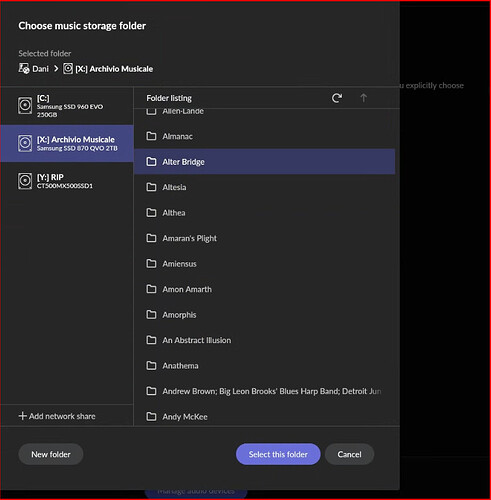Select the [Y:] RIP drive icon
This screenshot has height=500, width=491.
click(25, 181)
